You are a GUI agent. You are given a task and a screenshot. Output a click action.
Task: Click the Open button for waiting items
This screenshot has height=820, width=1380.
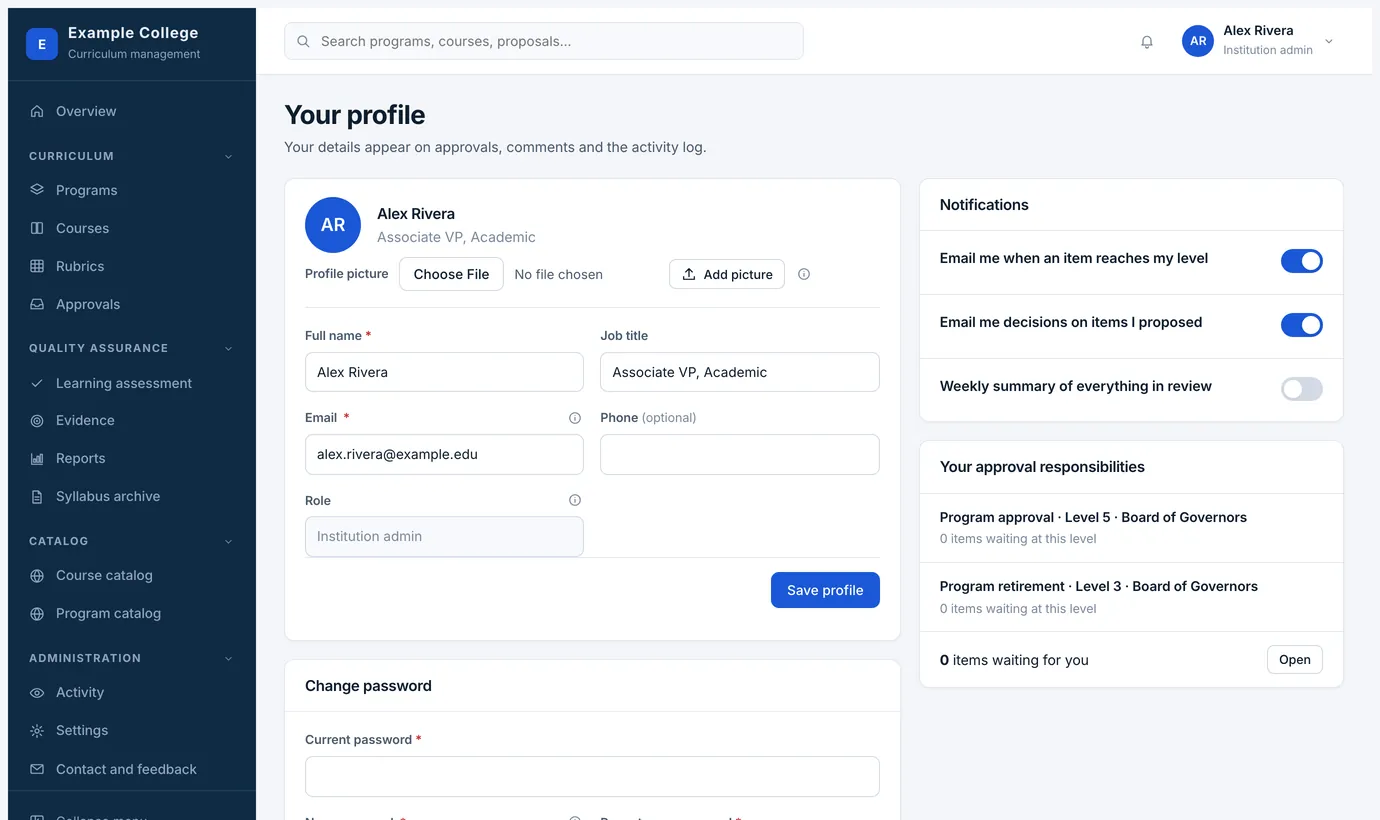click(x=1295, y=660)
